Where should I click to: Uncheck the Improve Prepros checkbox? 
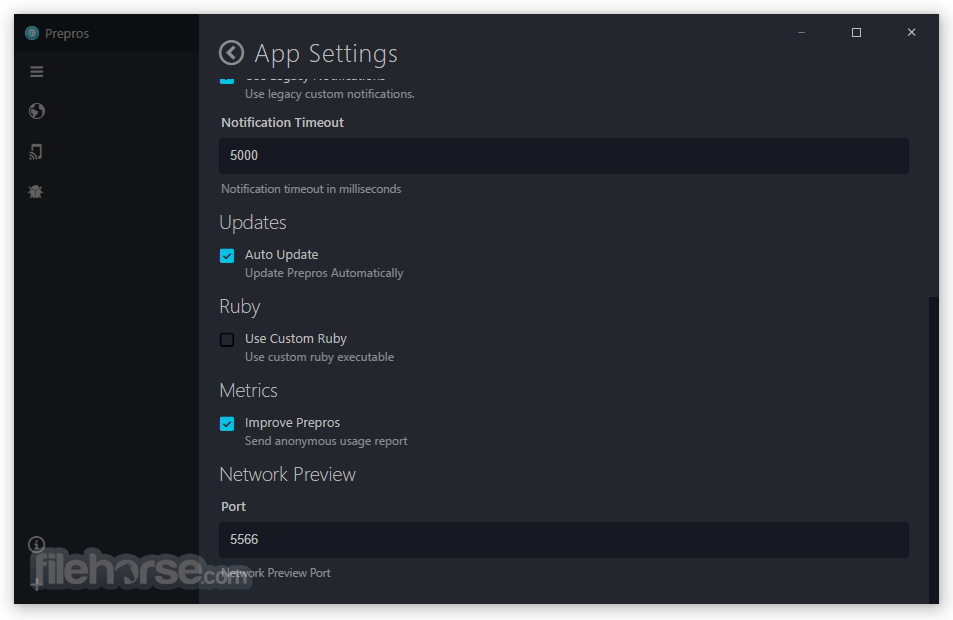click(227, 424)
